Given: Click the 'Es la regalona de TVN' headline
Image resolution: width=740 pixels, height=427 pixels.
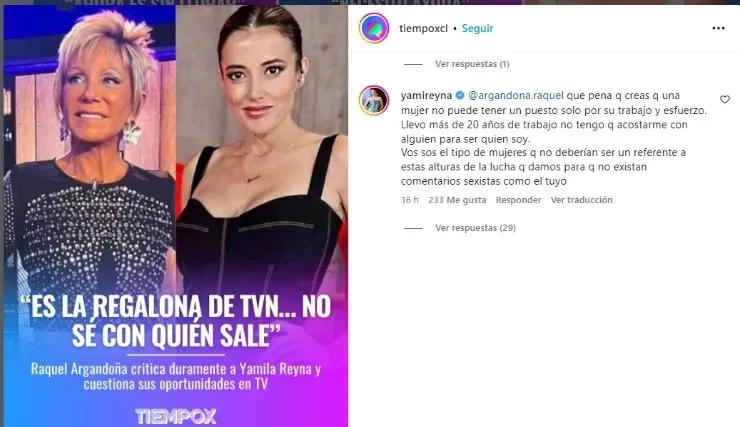Looking at the screenshot, I should [x=176, y=321].
